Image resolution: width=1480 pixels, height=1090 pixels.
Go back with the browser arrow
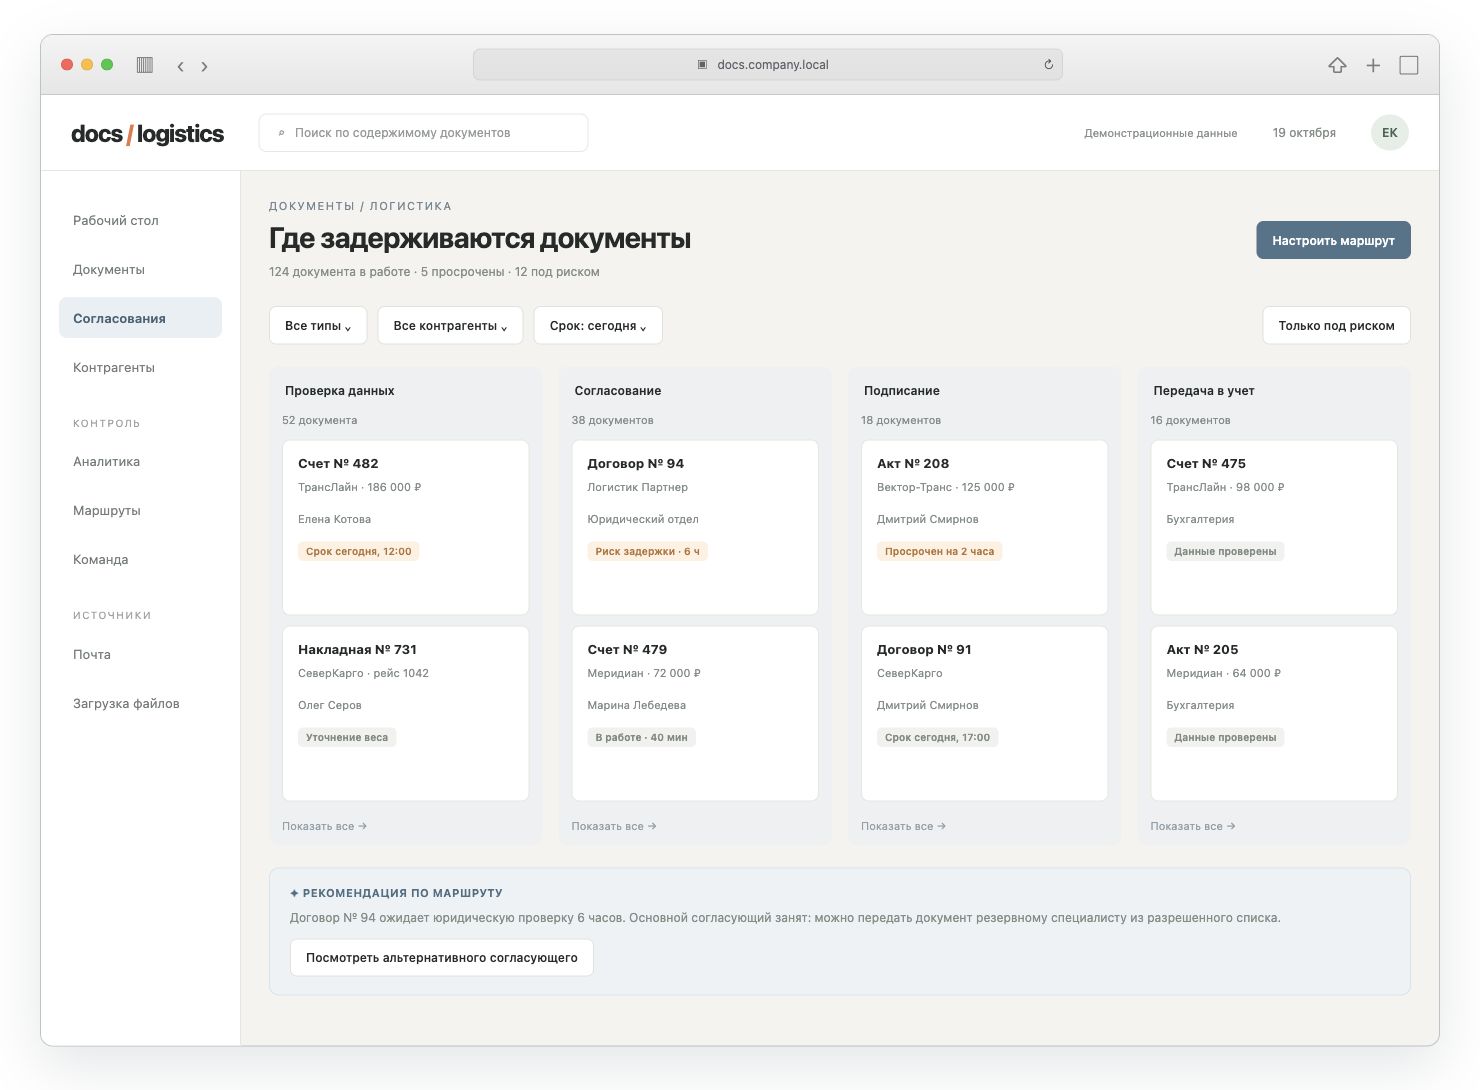[180, 66]
